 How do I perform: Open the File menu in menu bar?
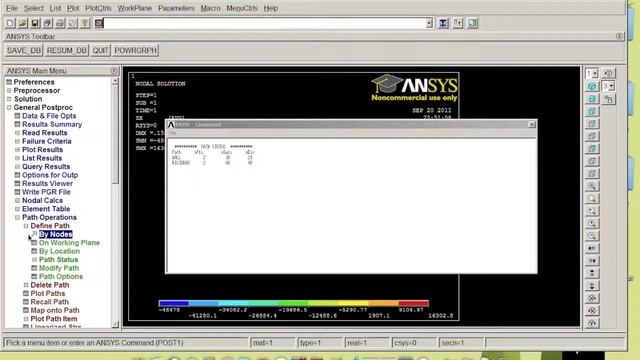tap(12, 8)
